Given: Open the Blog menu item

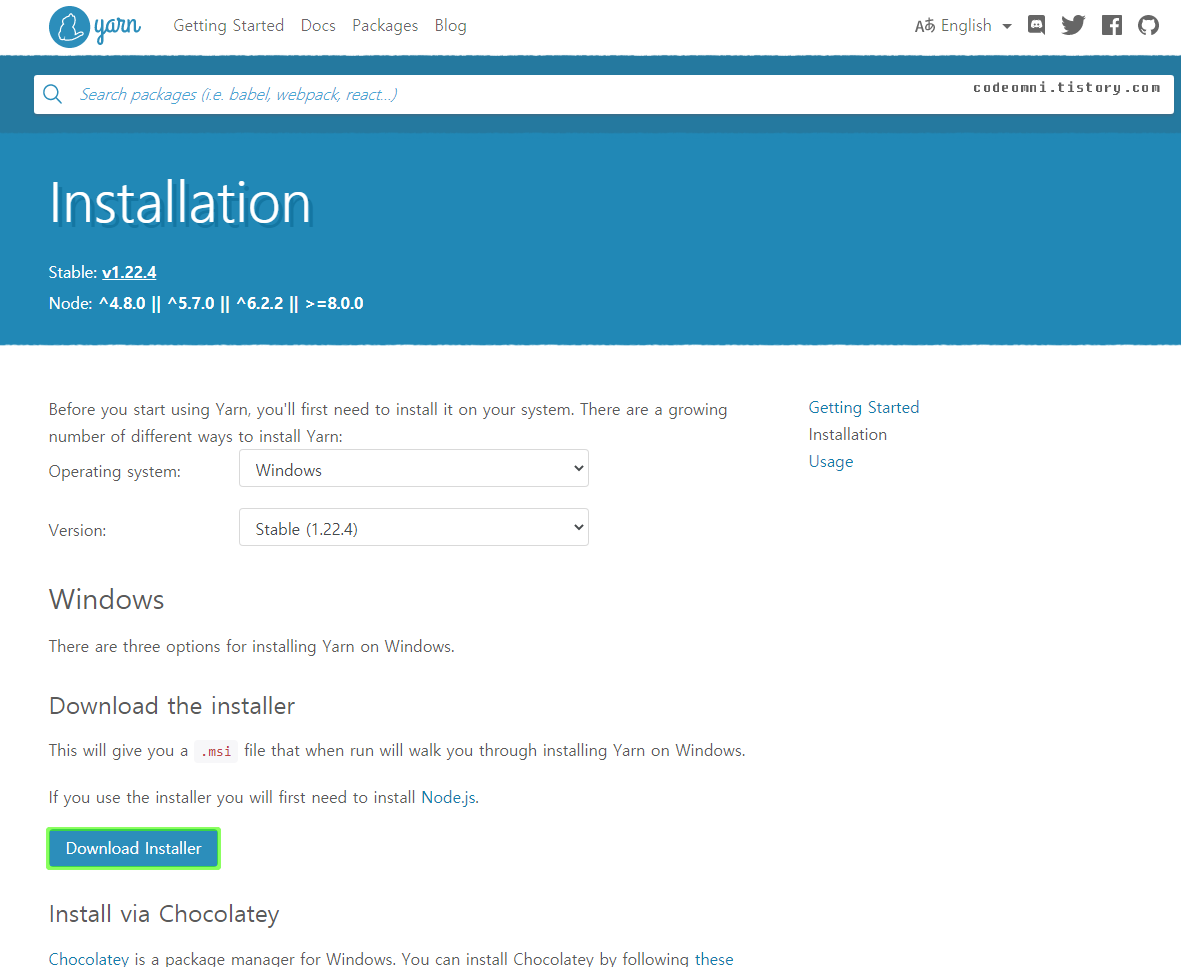Looking at the screenshot, I should point(450,26).
